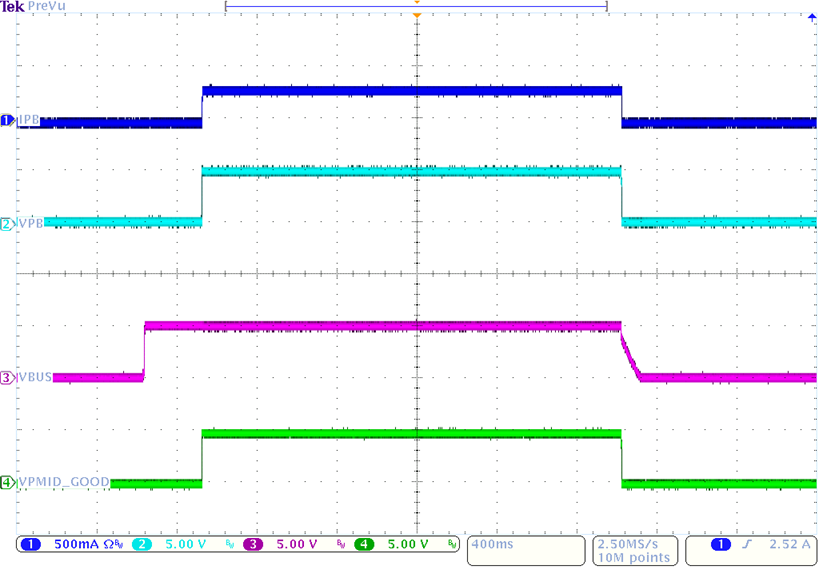The width and height of the screenshot is (819, 572).
Task: Click the channel 2 VPB ground marker
Action: point(8,224)
